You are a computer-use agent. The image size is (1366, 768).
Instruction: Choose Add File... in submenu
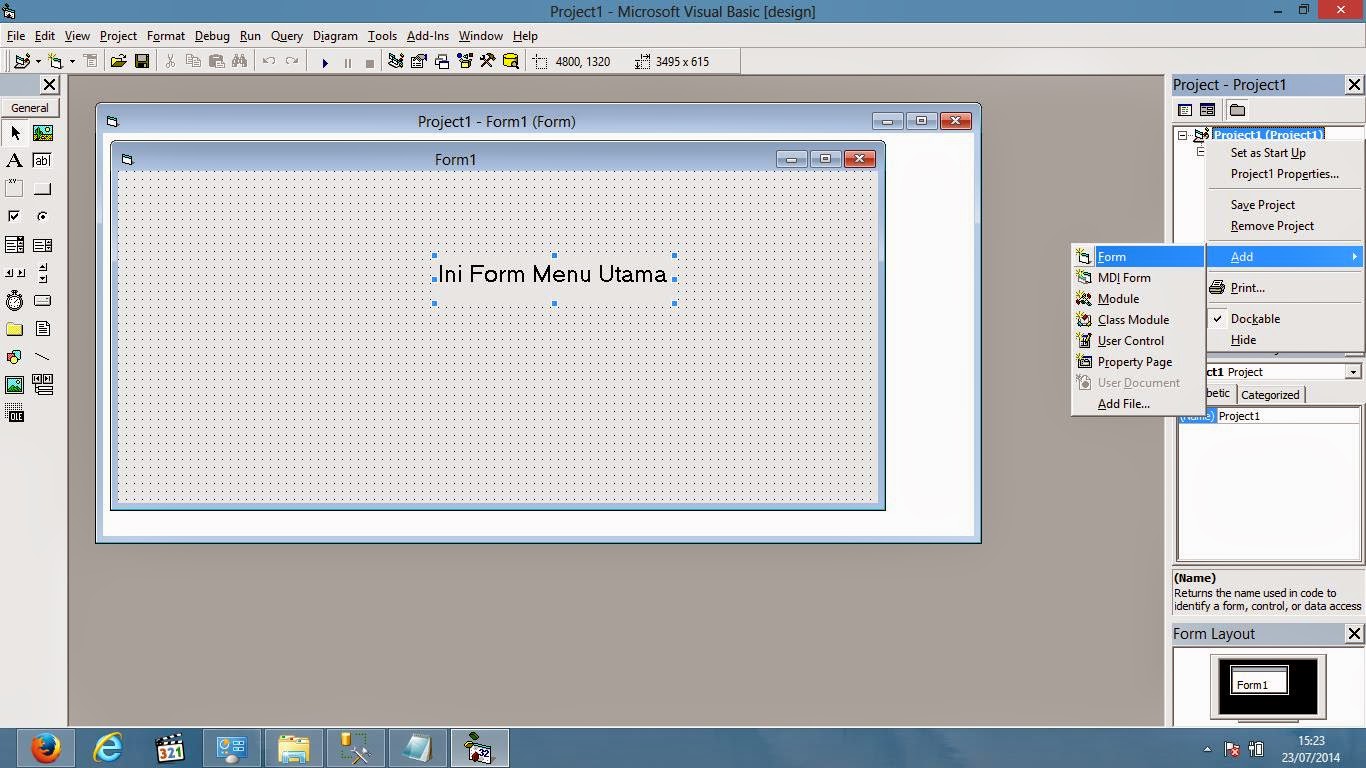pyautogui.click(x=1138, y=404)
